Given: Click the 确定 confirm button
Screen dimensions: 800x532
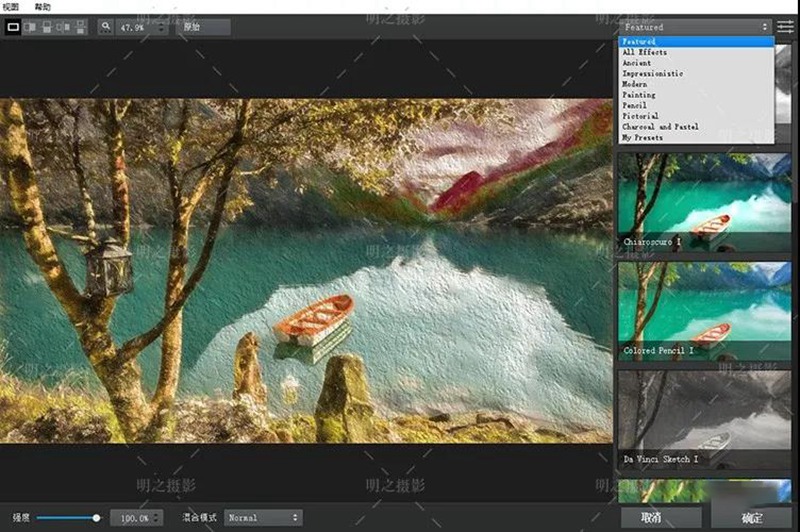Looking at the screenshot, I should pos(750,517).
